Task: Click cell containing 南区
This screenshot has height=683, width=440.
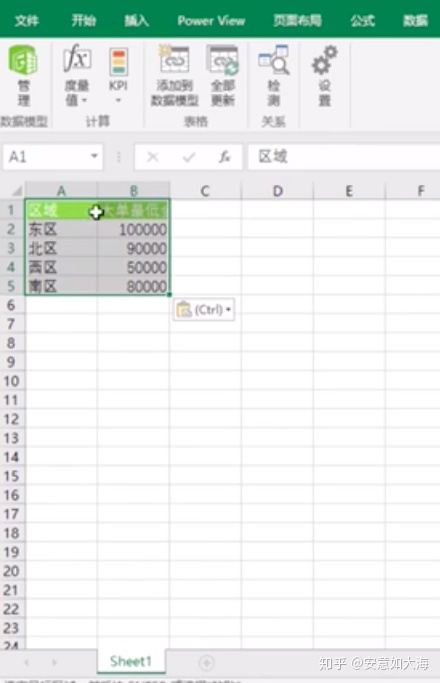Action: 61,286
